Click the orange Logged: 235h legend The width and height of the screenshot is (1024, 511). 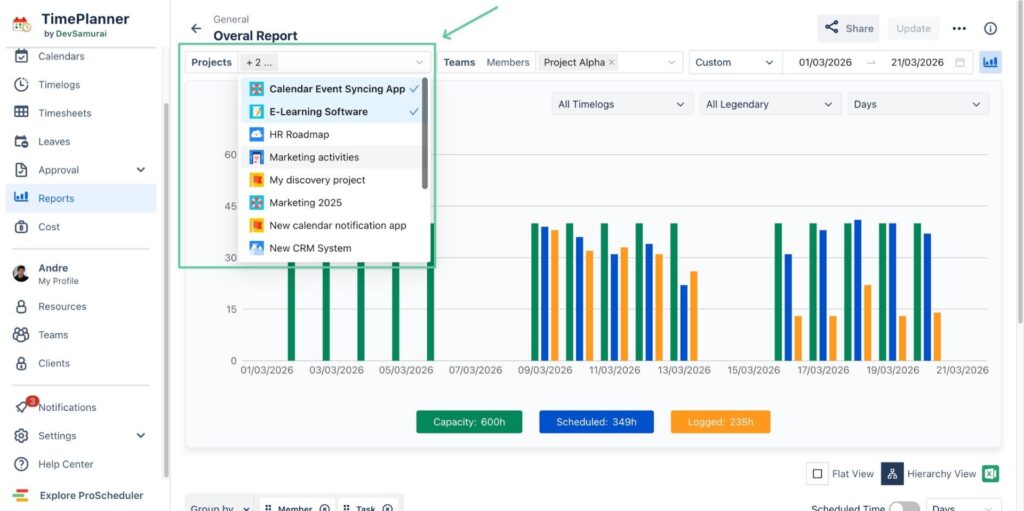720,422
